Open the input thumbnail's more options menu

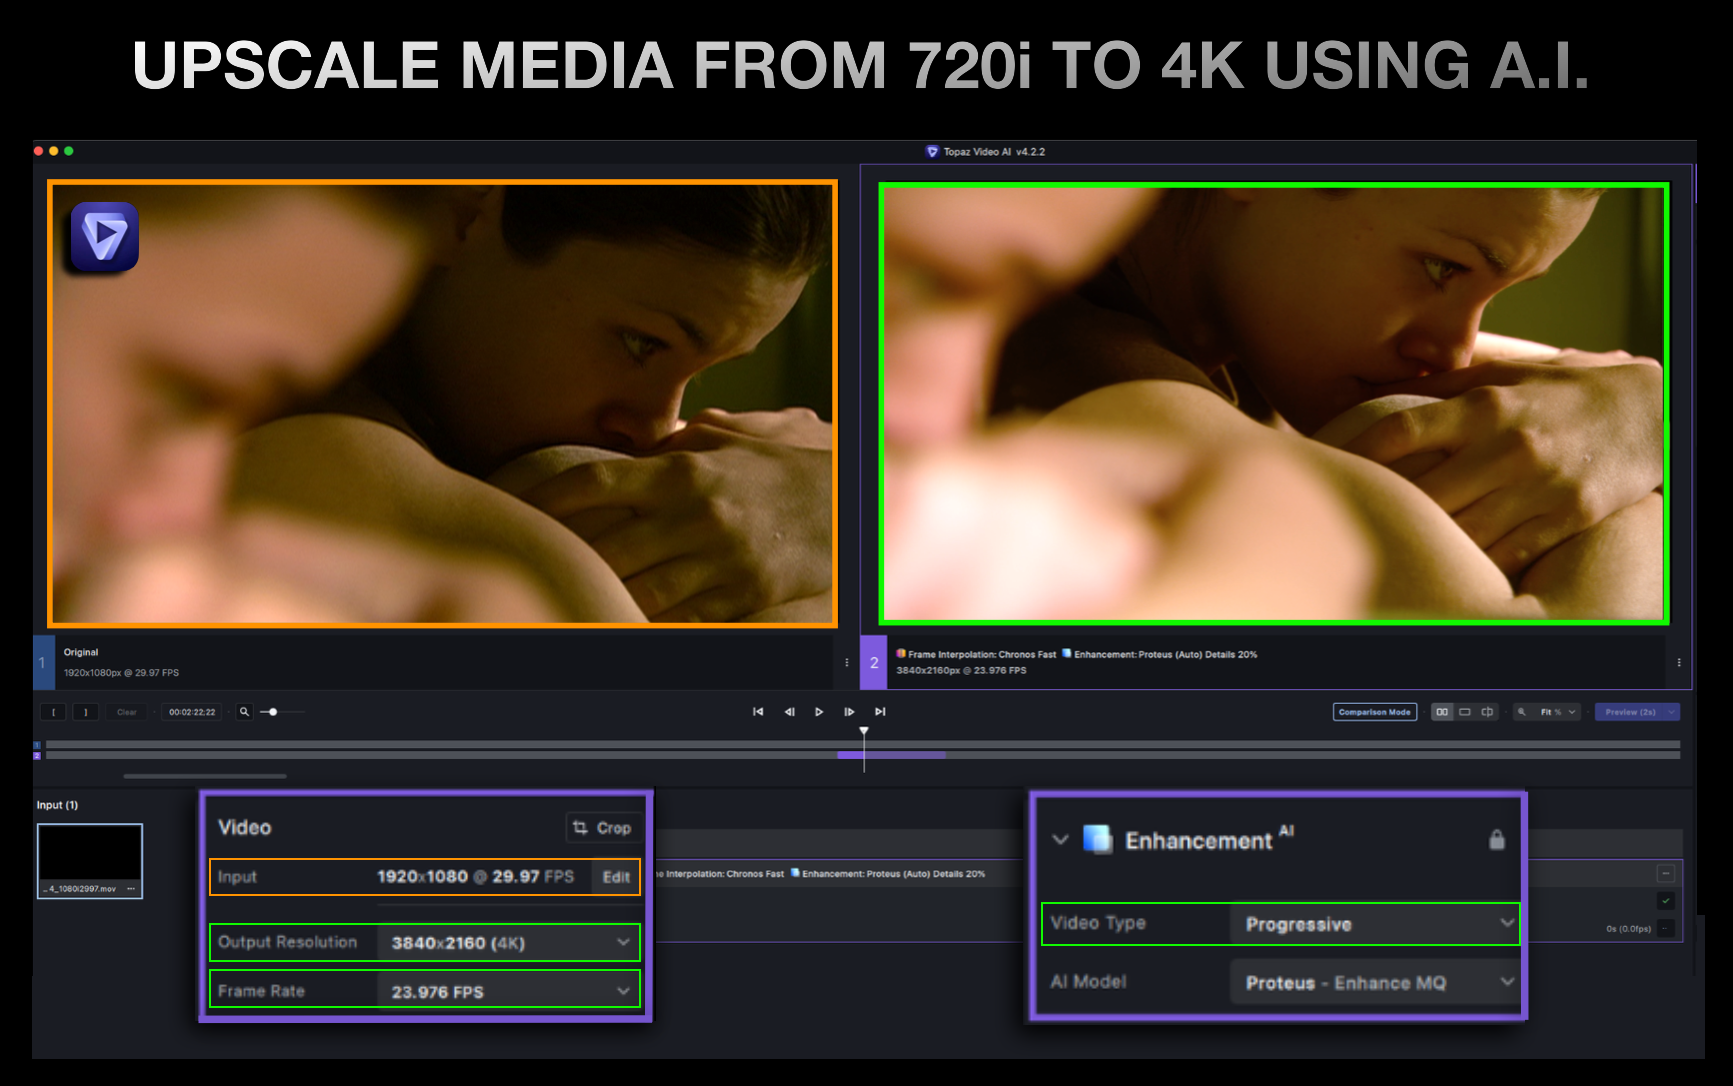click(x=131, y=889)
